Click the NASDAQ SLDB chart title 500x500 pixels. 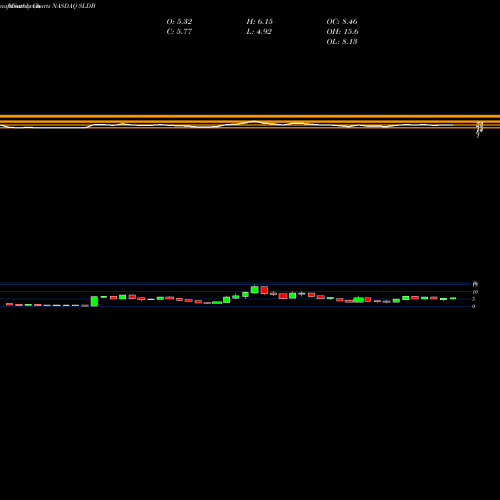pos(74,6)
